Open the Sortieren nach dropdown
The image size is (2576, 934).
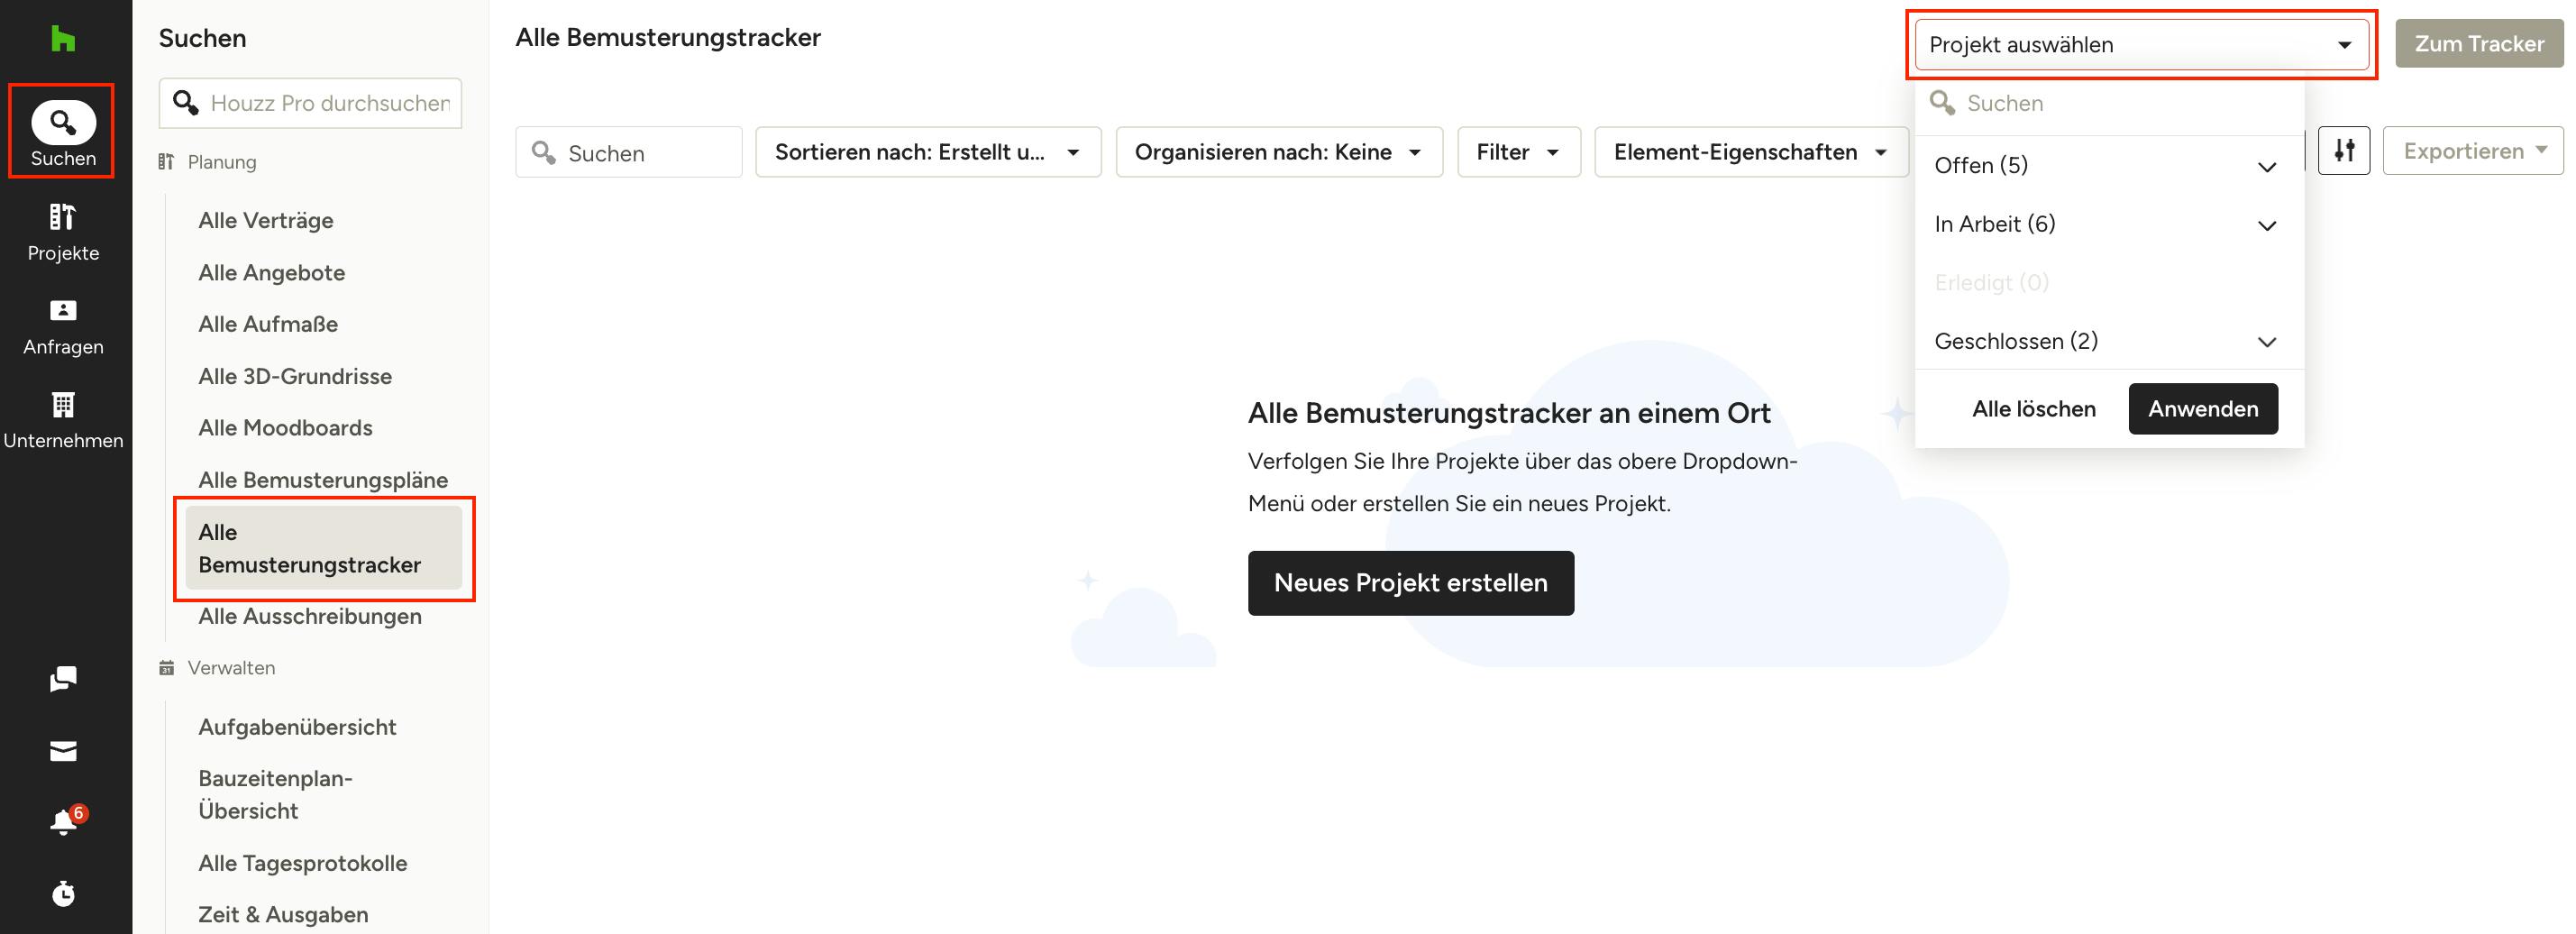click(927, 152)
